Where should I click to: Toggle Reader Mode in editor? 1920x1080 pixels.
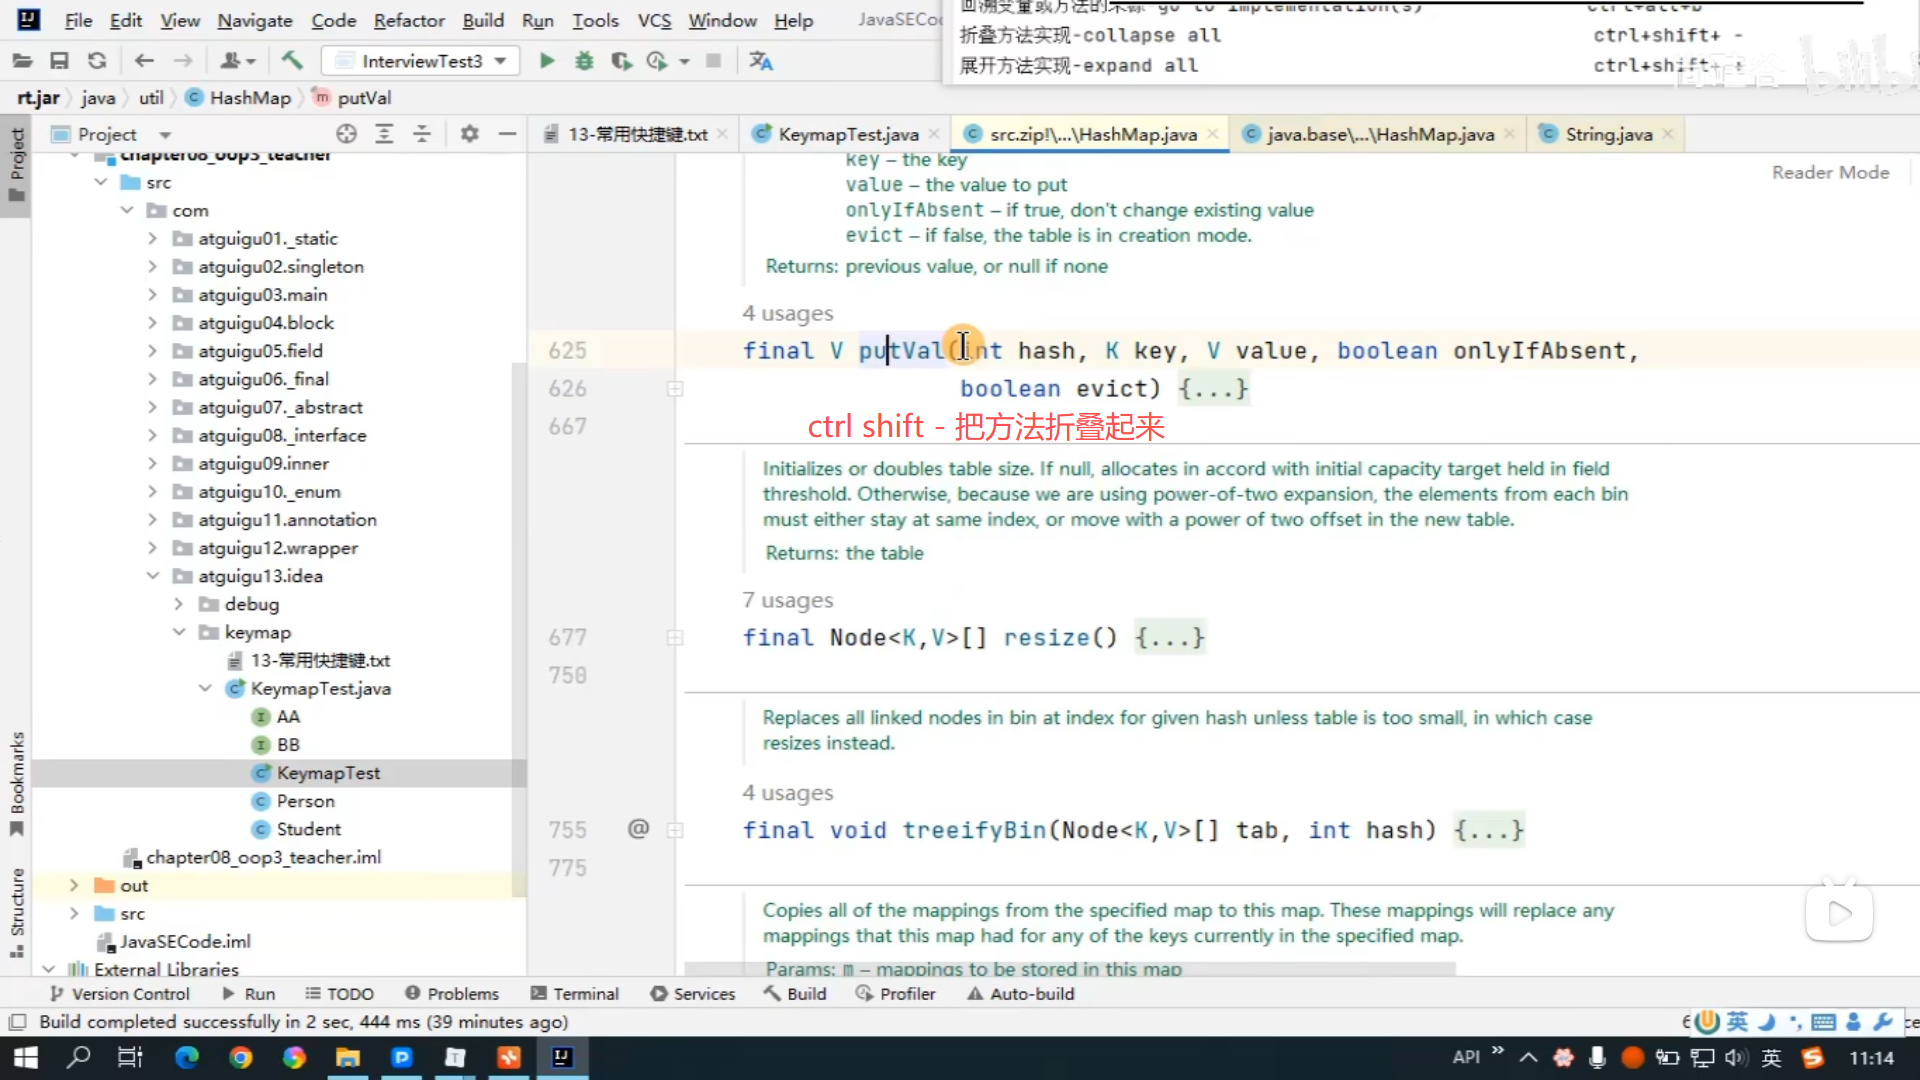tap(1830, 172)
